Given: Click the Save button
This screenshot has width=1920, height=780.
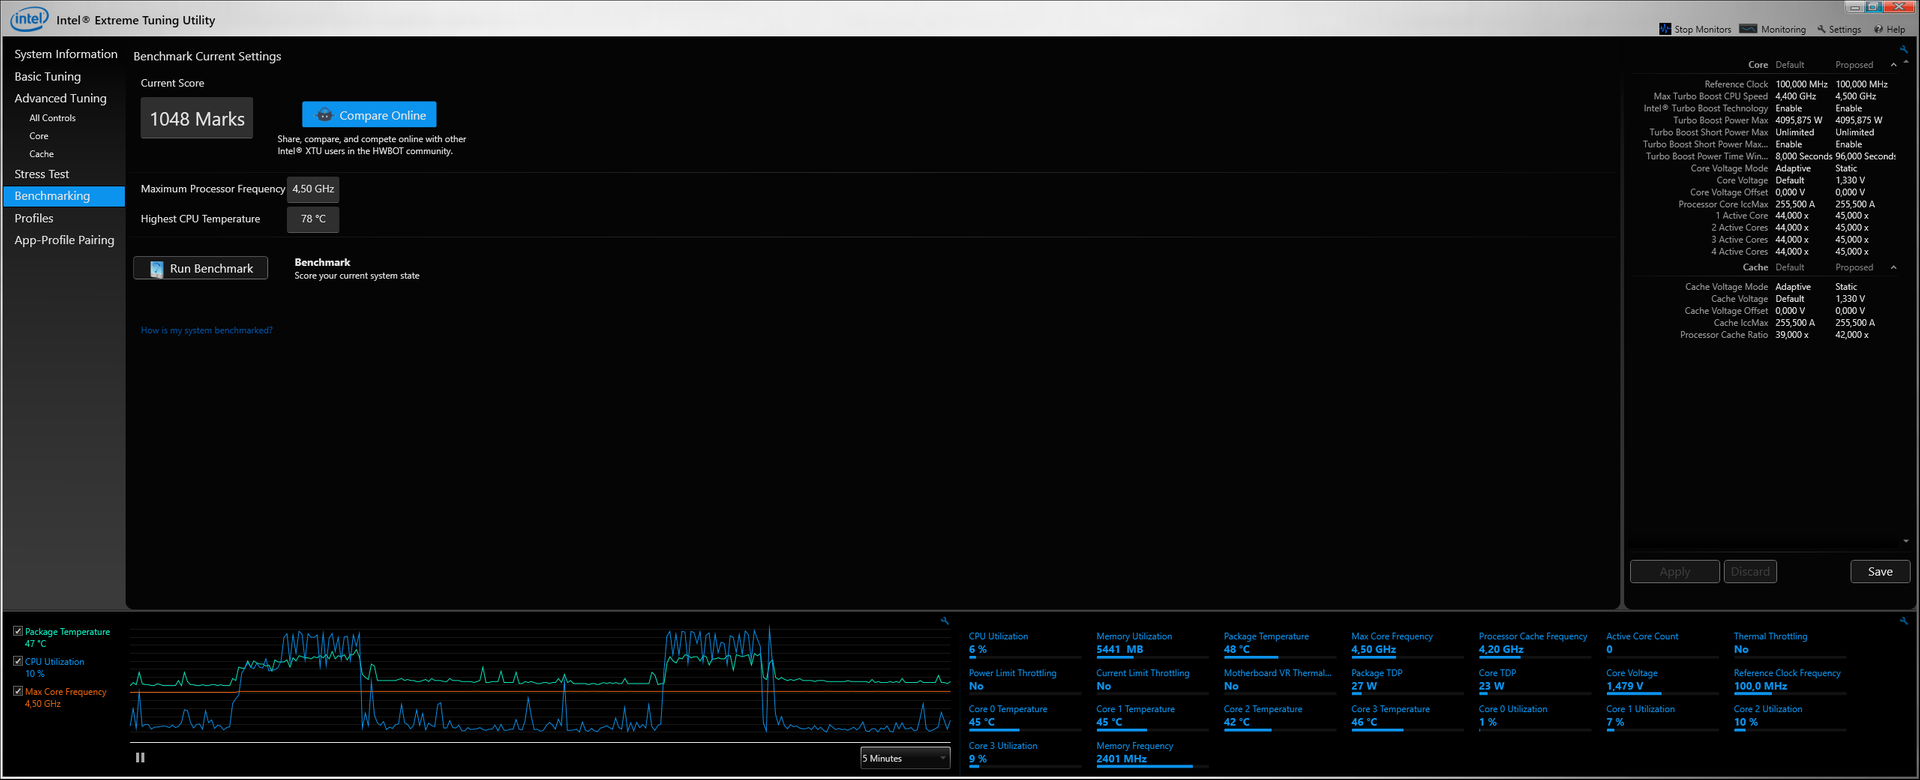Looking at the screenshot, I should coord(1880,572).
